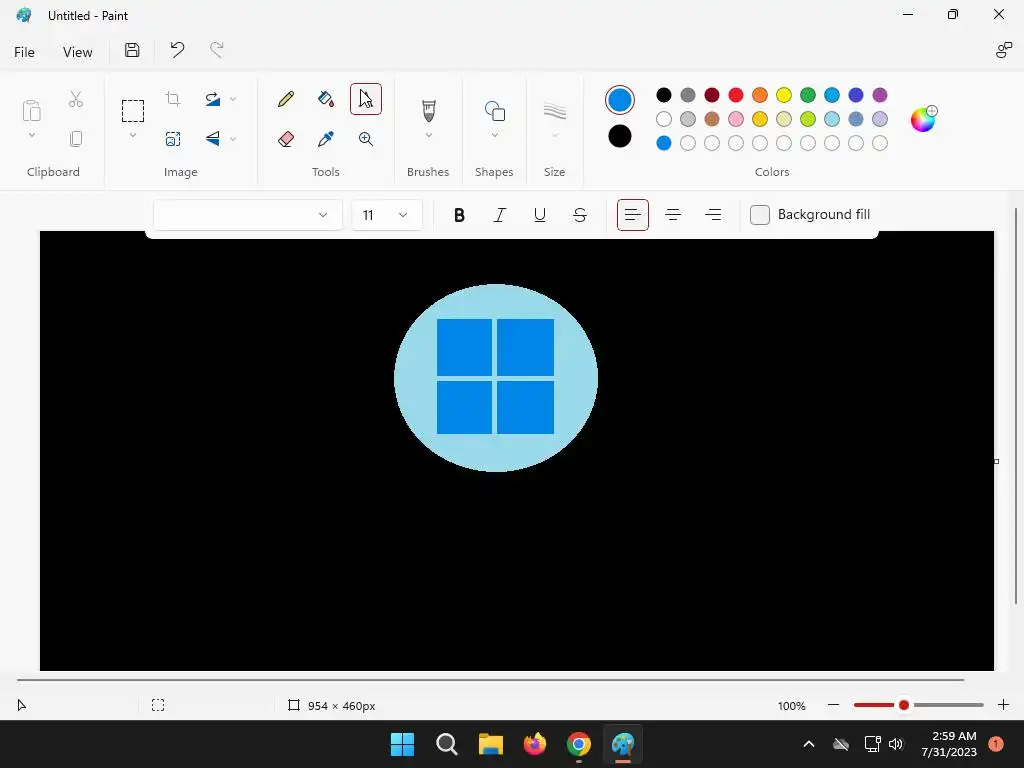The width and height of the screenshot is (1024, 768).
Task: Select the Color picker eyedropper tool
Action: (x=326, y=139)
